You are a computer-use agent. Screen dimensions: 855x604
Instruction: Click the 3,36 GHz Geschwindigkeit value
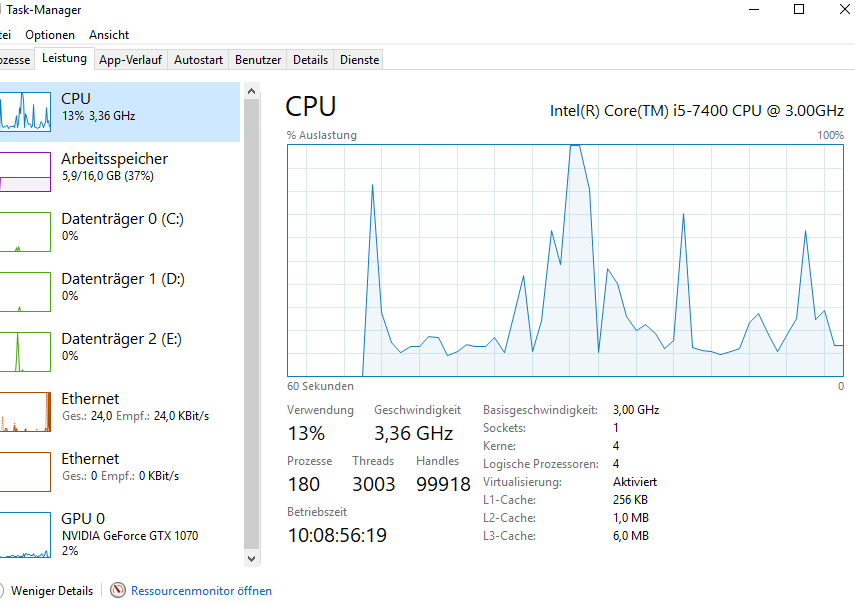click(x=413, y=433)
